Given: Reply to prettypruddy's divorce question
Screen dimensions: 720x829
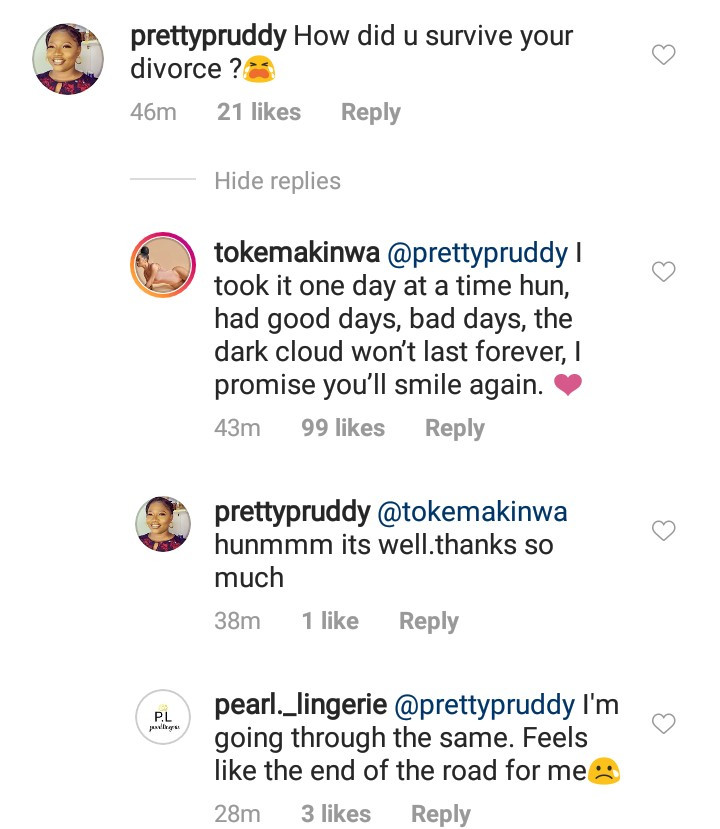Looking at the screenshot, I should (370, 112).
